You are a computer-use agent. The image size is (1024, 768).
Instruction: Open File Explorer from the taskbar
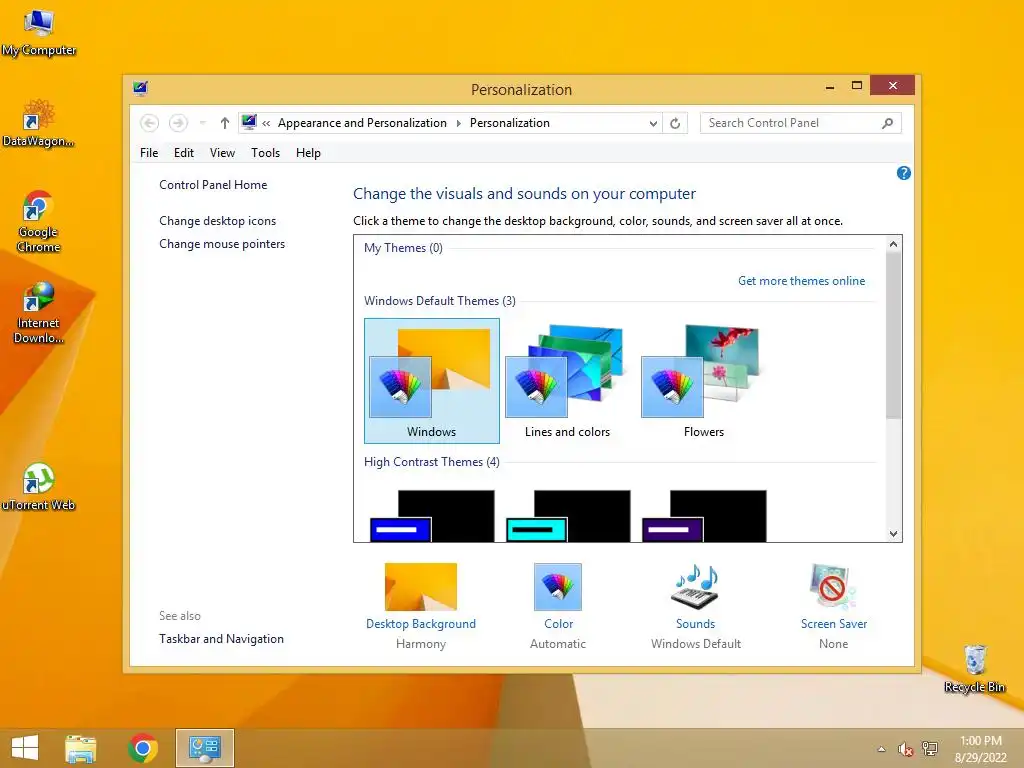click(x=80, y=748)
